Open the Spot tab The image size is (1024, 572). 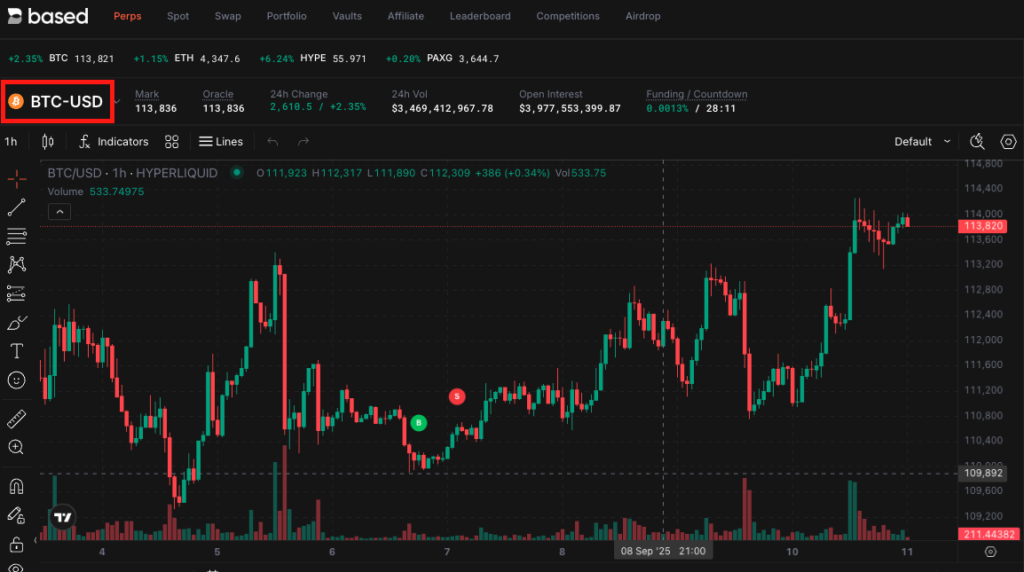coord(178,16)
